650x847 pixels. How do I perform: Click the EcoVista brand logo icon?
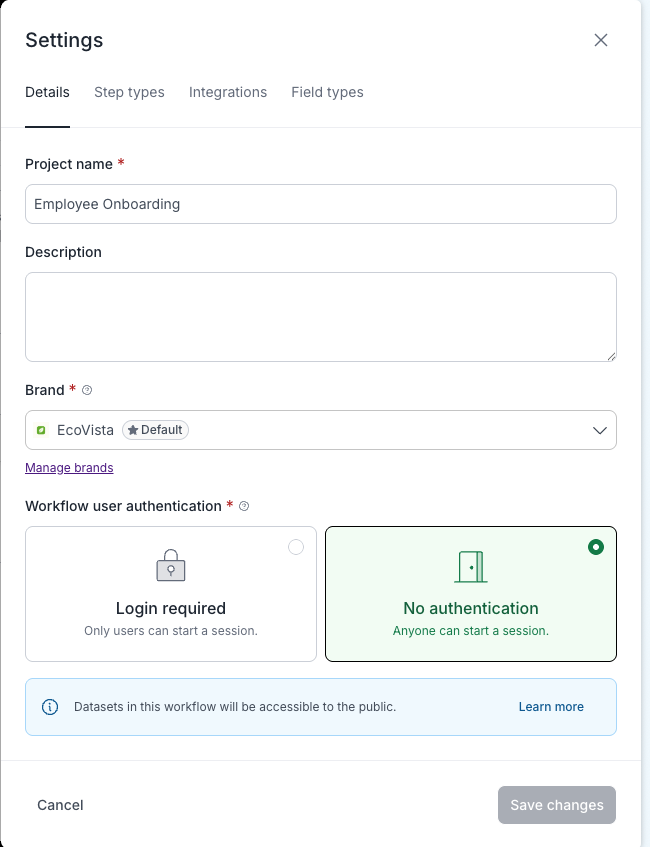tap(41, 430)
